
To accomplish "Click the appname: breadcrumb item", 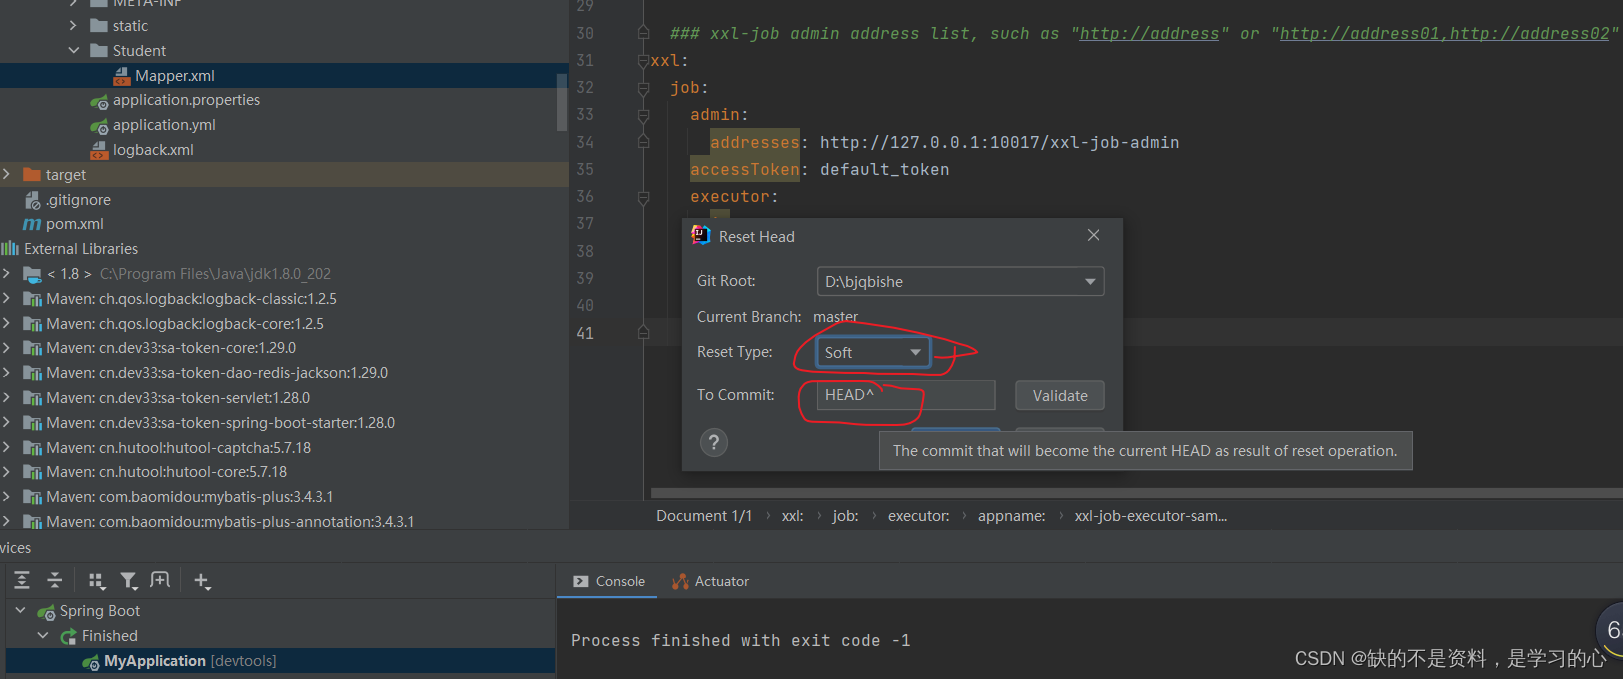I will [1011, 516].
